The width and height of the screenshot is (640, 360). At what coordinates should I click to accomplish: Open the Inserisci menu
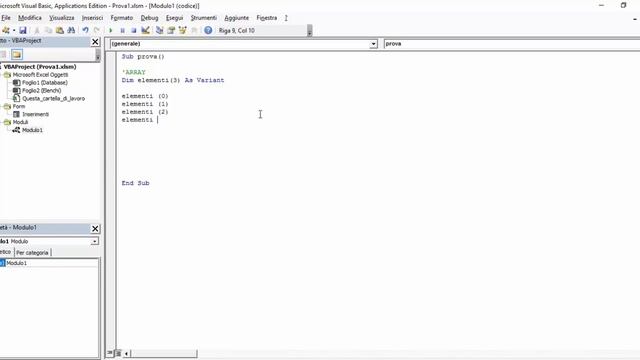click(92, 18)
